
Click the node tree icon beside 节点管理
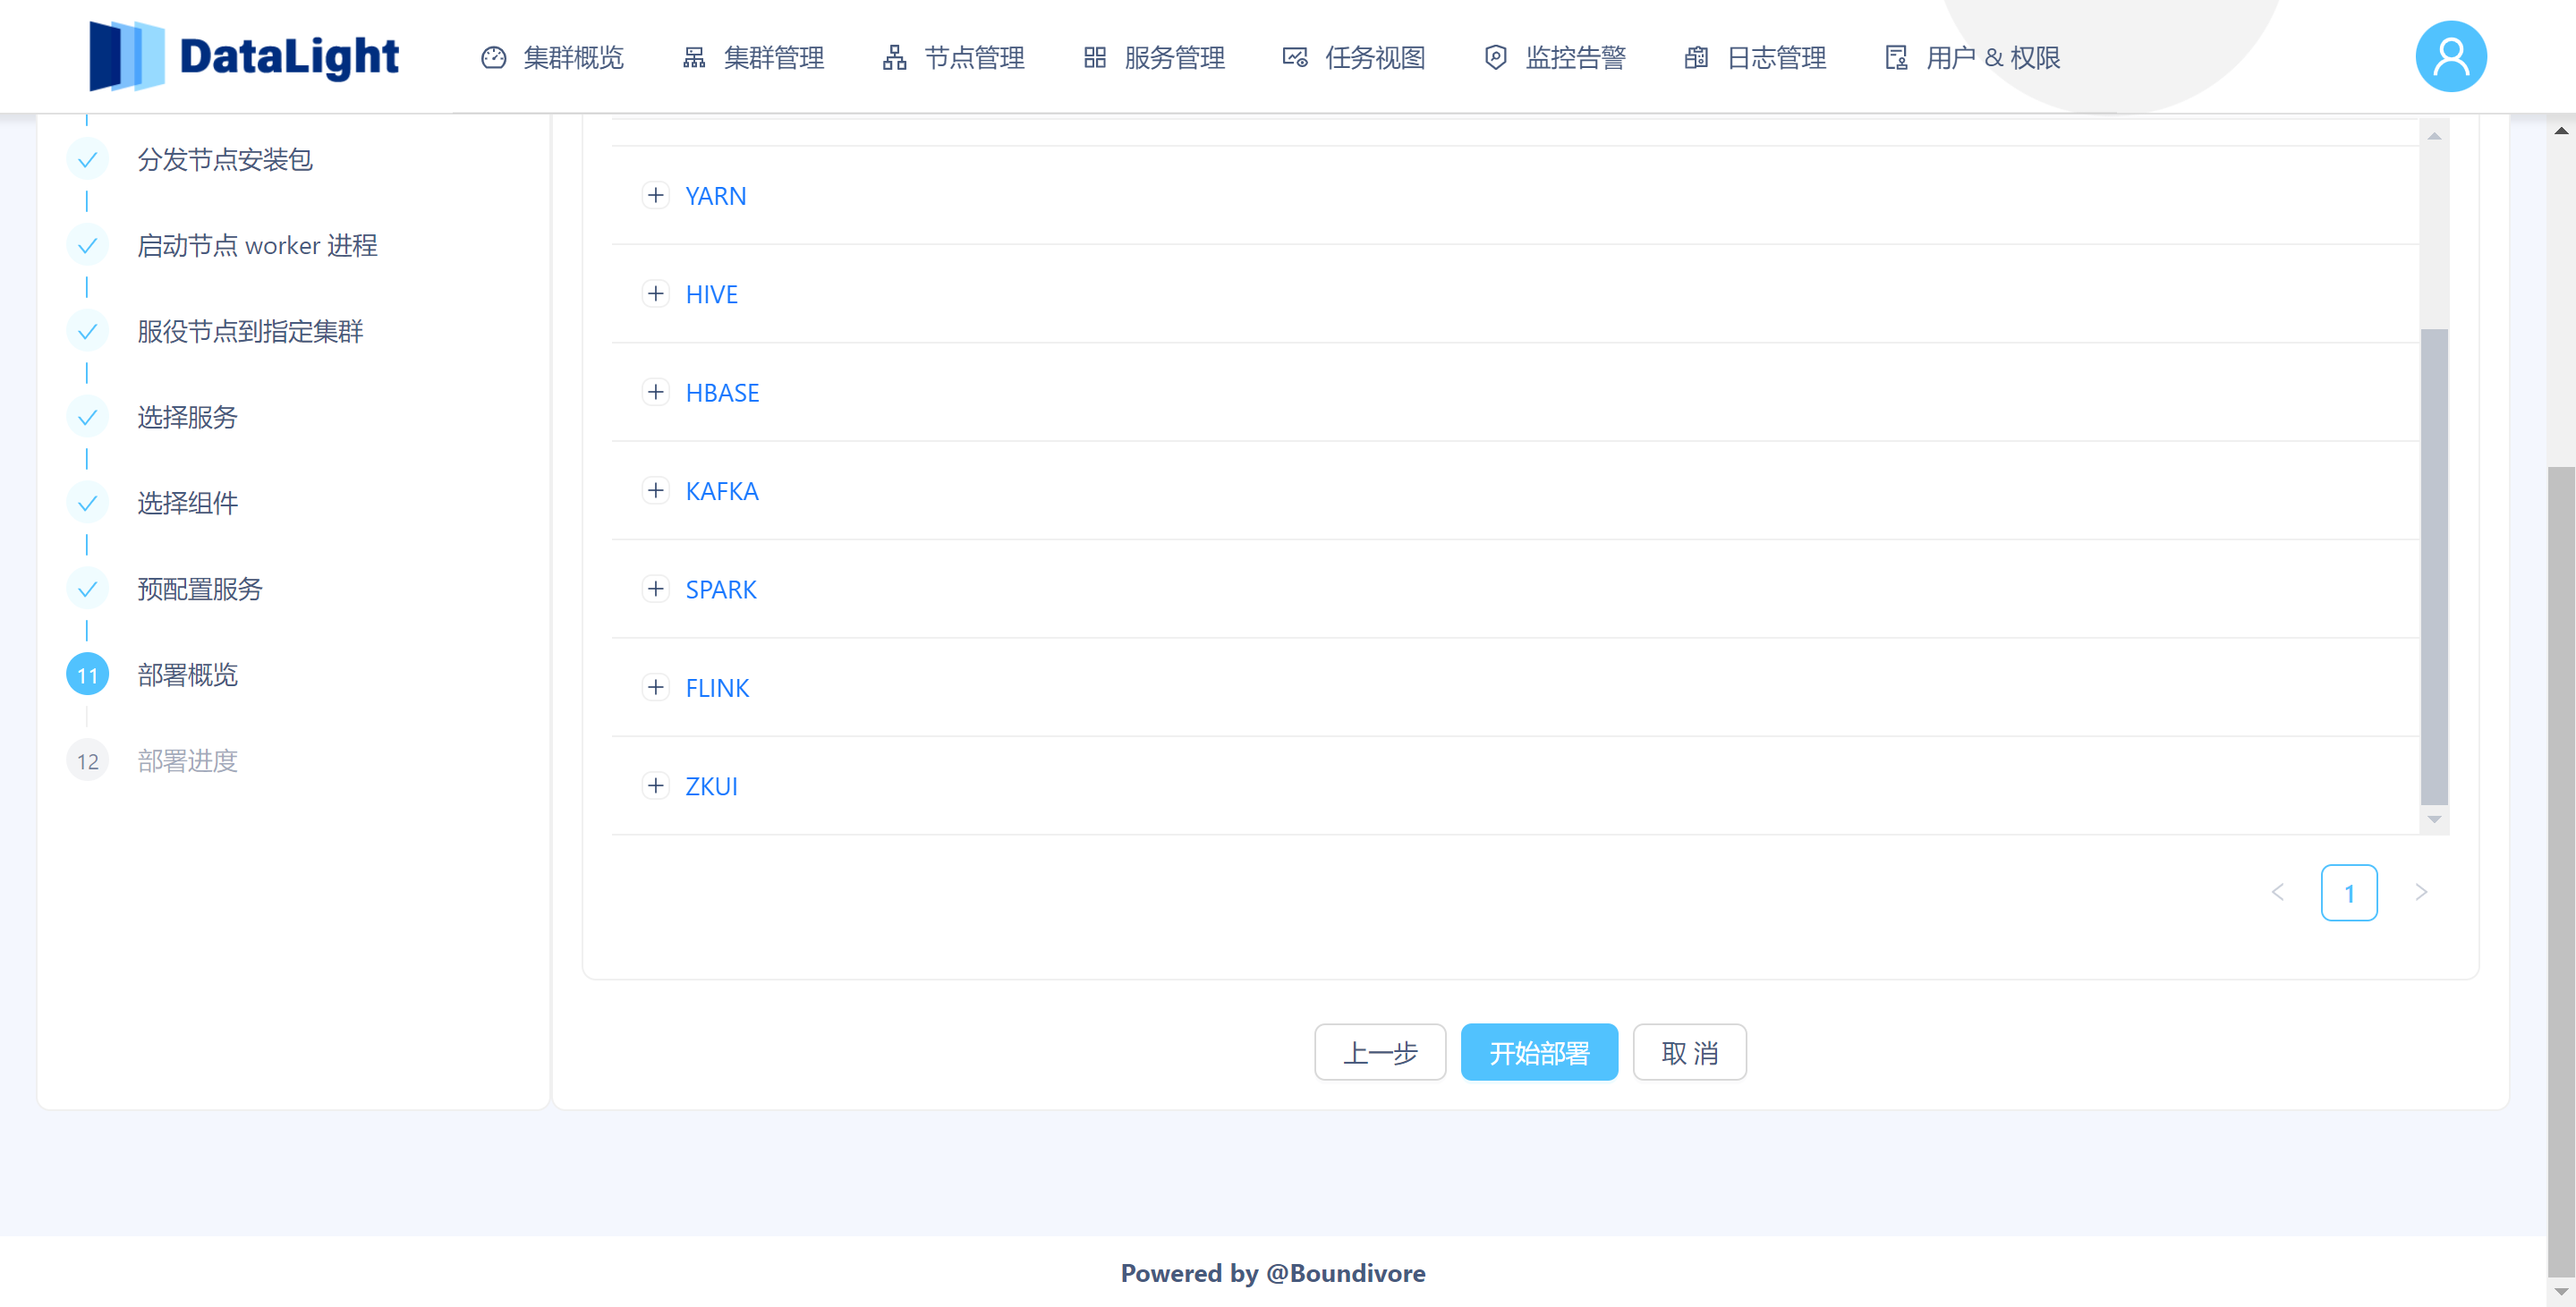[895, 58]
